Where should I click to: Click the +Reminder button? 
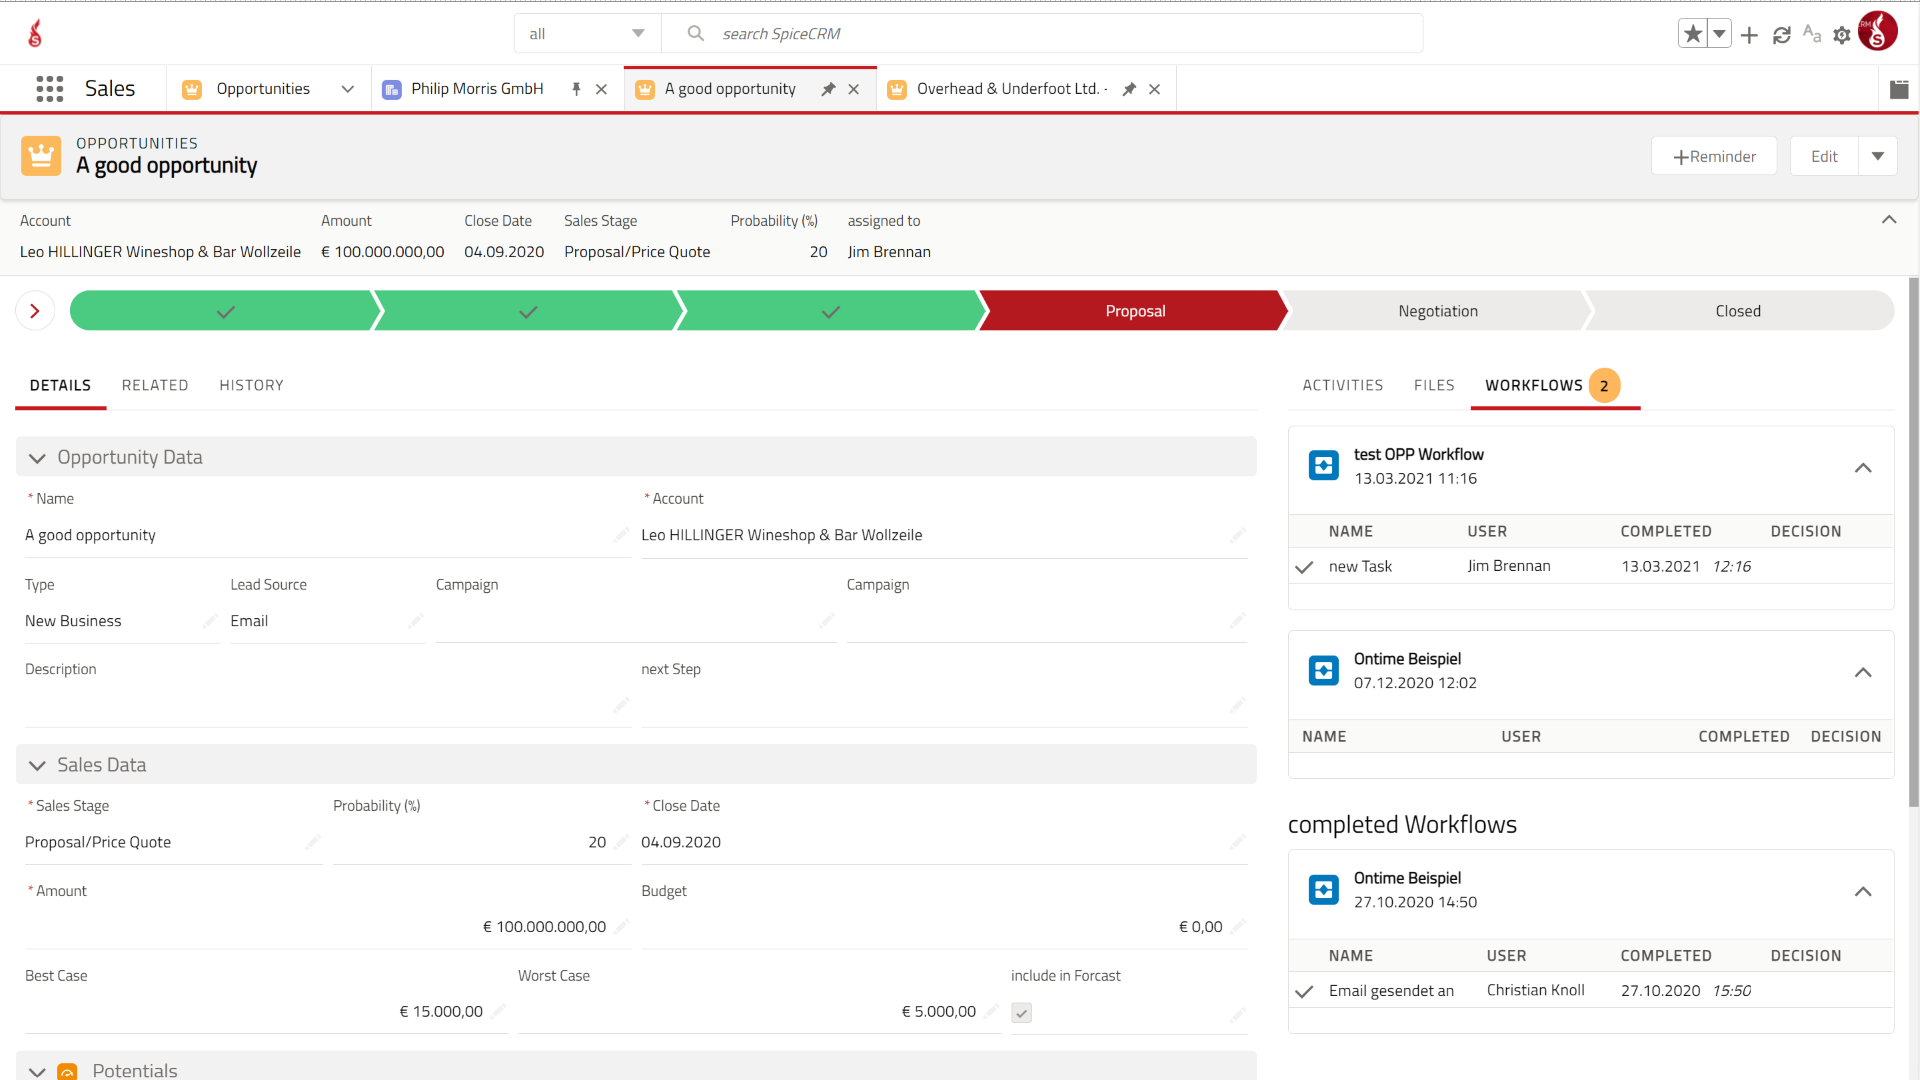point(1714,156)
